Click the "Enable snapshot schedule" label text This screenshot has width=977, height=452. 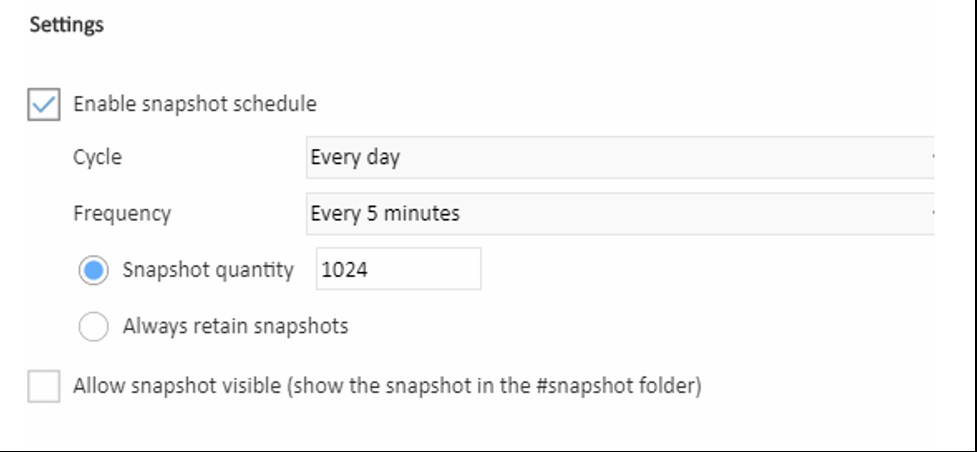pyautogui.click(x=195, y=103)
